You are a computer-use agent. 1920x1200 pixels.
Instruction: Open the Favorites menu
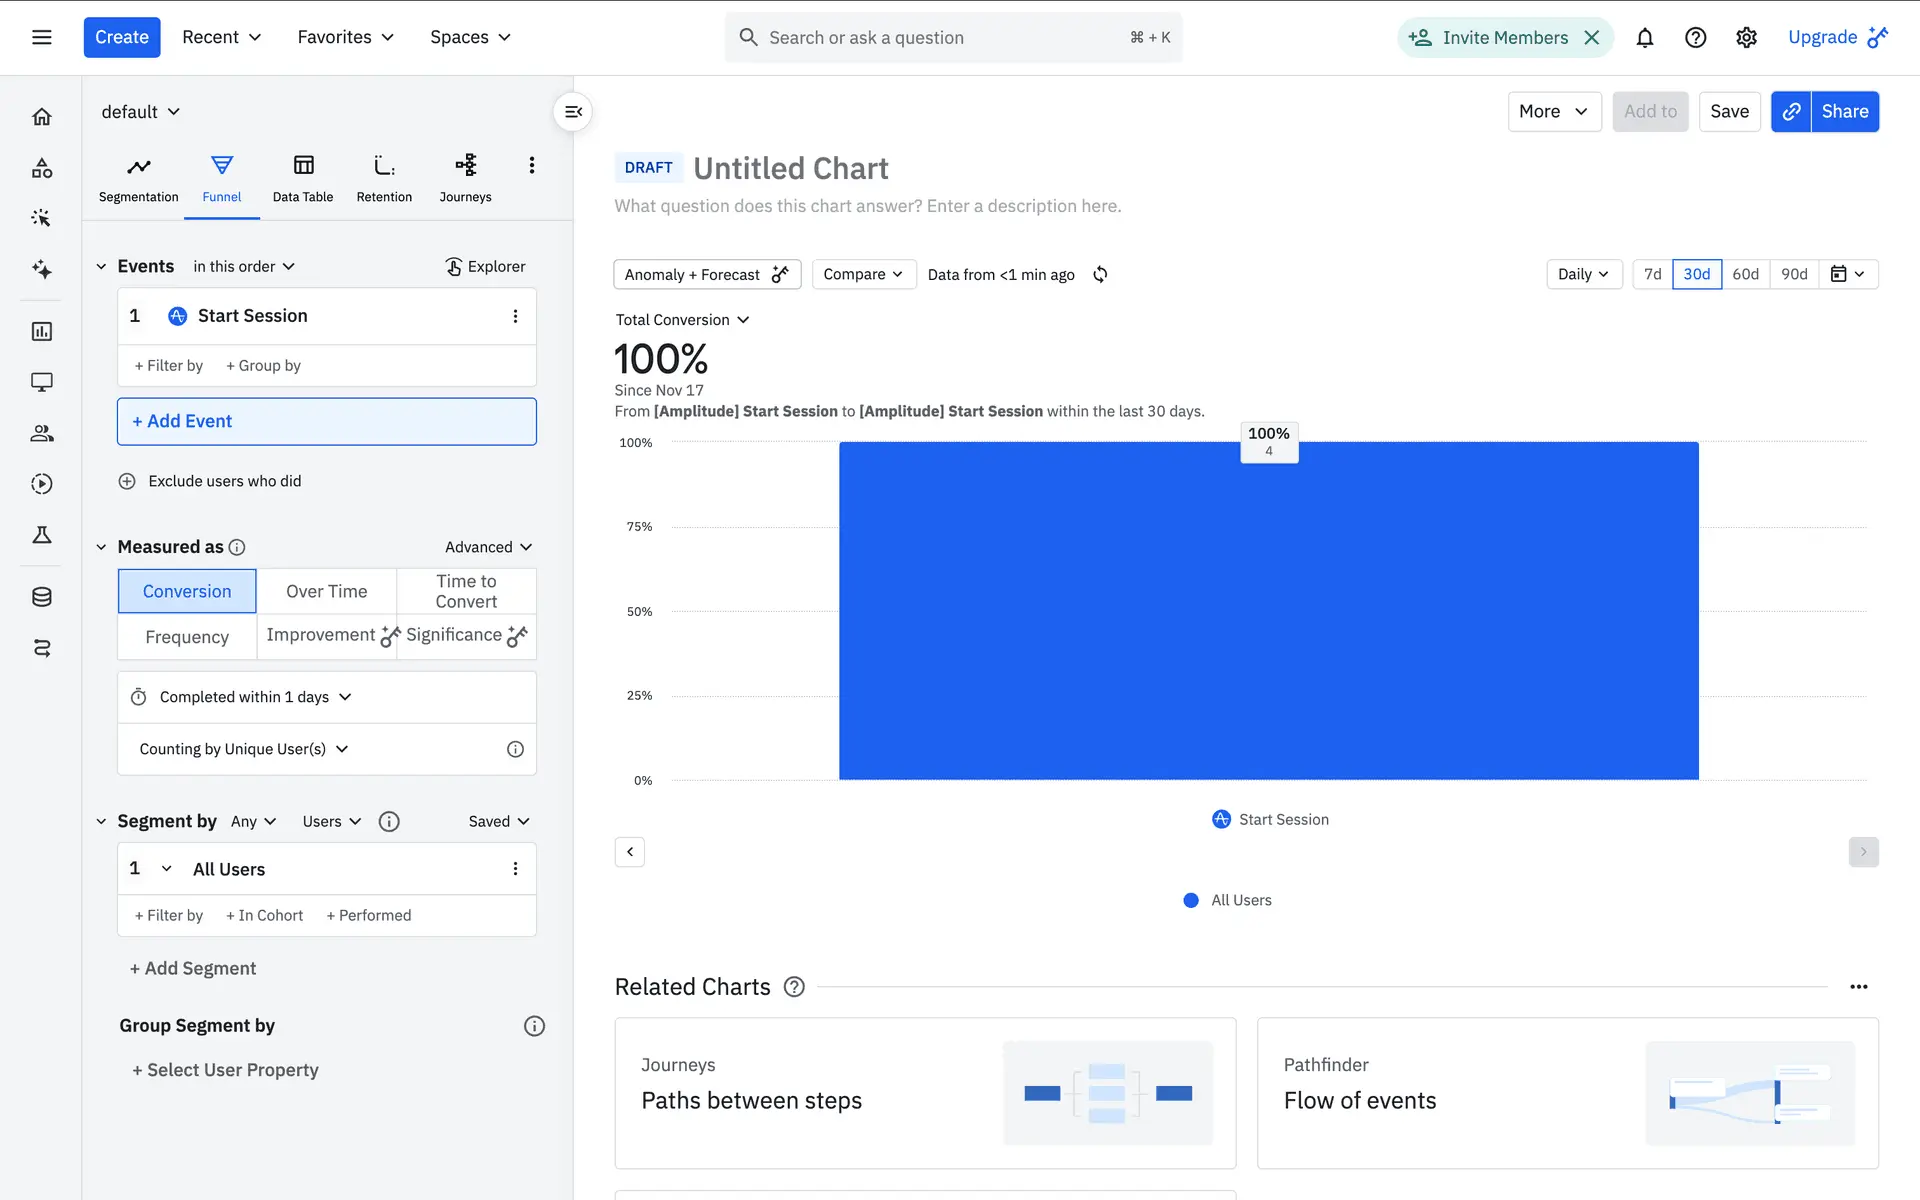pyautogui.click(x=345, y=37)
